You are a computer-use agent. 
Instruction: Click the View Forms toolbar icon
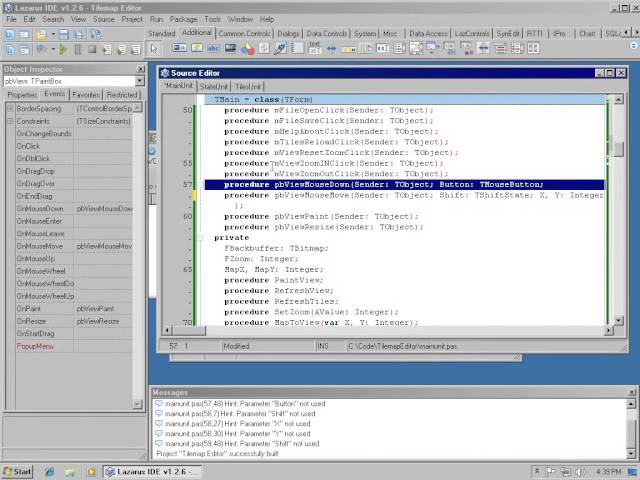pos(24,50)
